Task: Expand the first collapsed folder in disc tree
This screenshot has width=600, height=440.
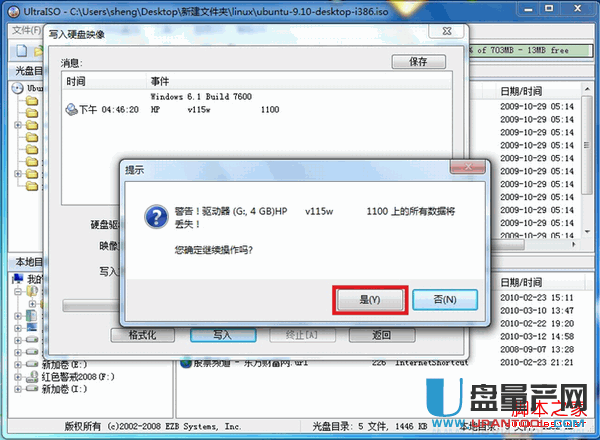Action: coord(18,125)
